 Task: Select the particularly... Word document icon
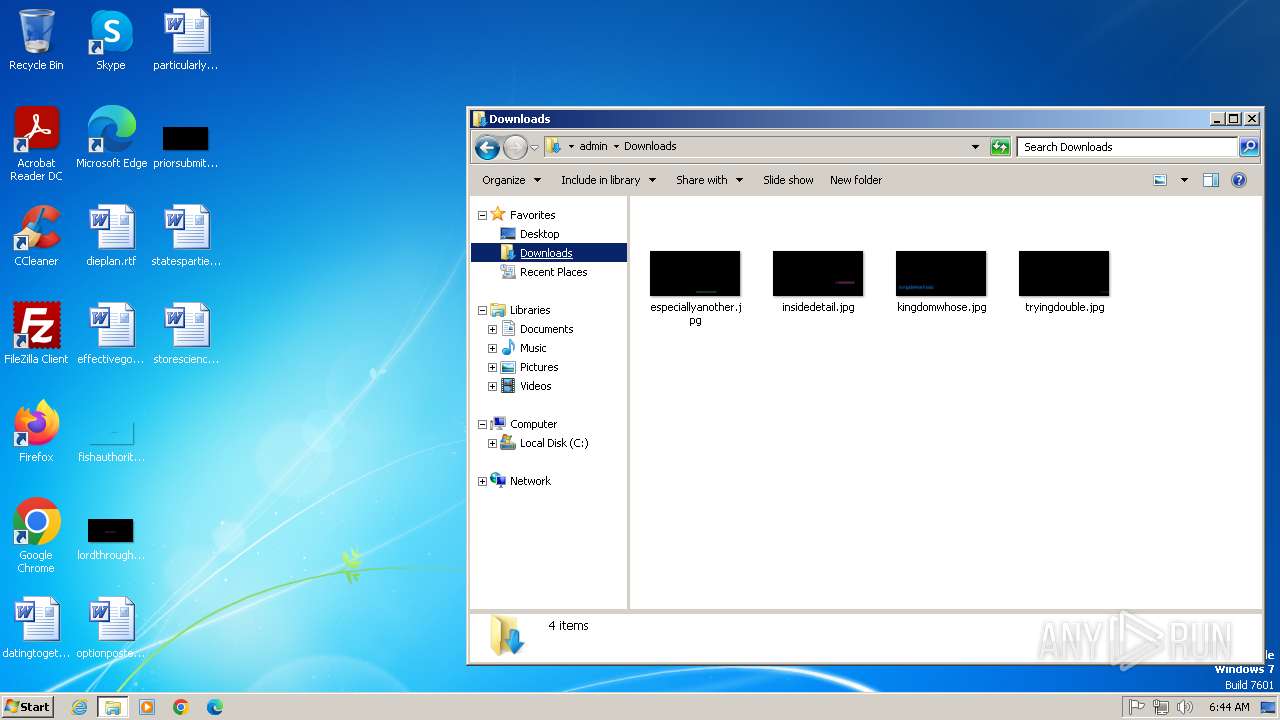coord(186,40)
